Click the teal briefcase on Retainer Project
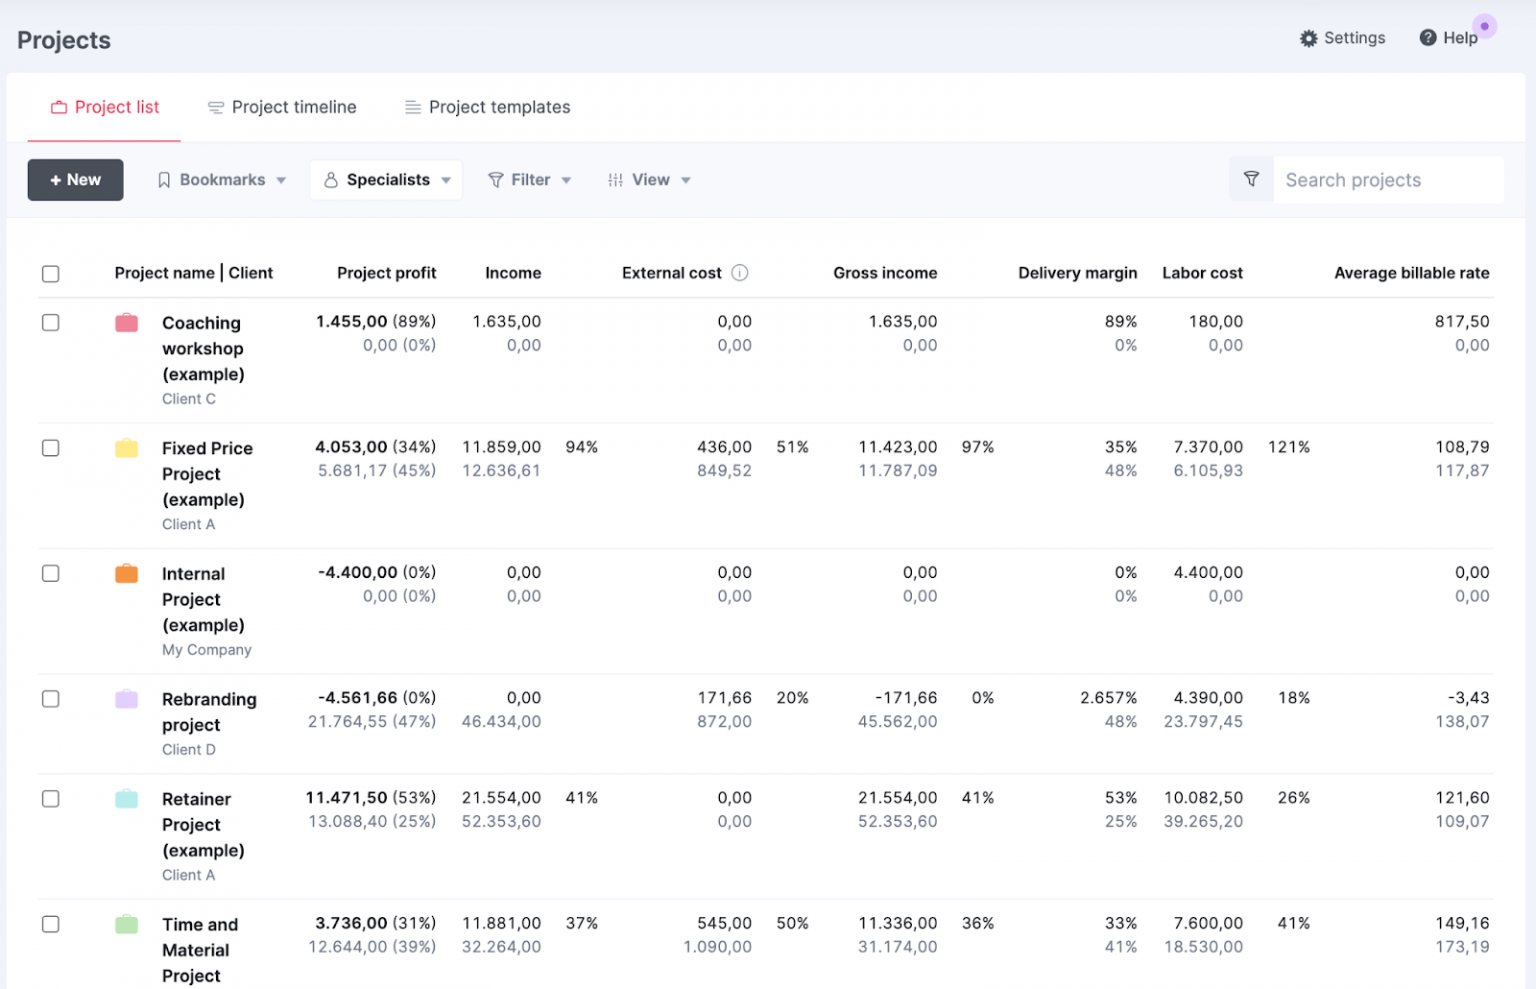Screen dimensions: 1536x989 (x=126, y=798)
